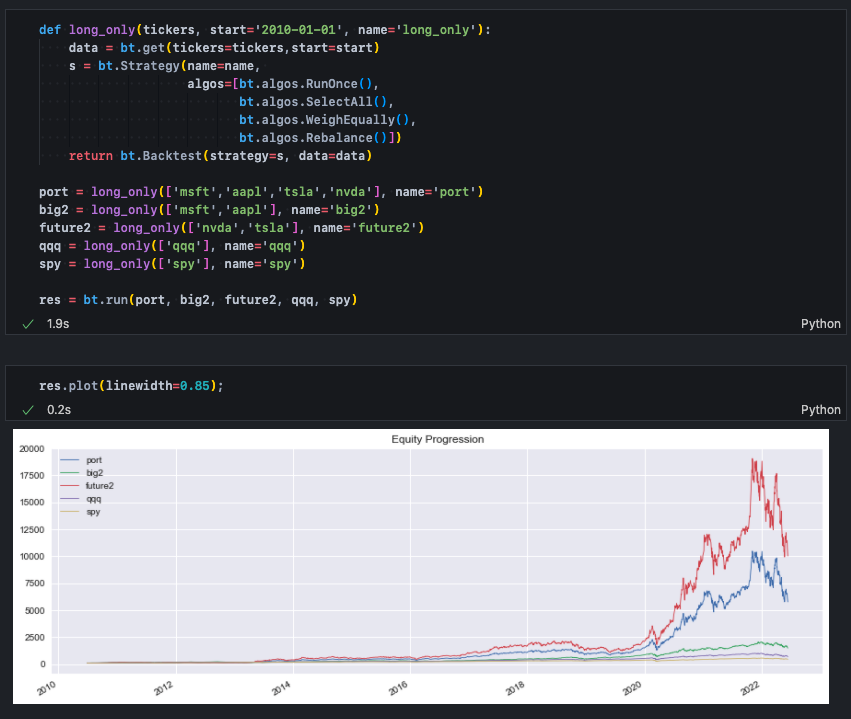851x719 pixels.
Task: Click the 'strategy=s' argument in the Backtest call
Action: [246, 156]
